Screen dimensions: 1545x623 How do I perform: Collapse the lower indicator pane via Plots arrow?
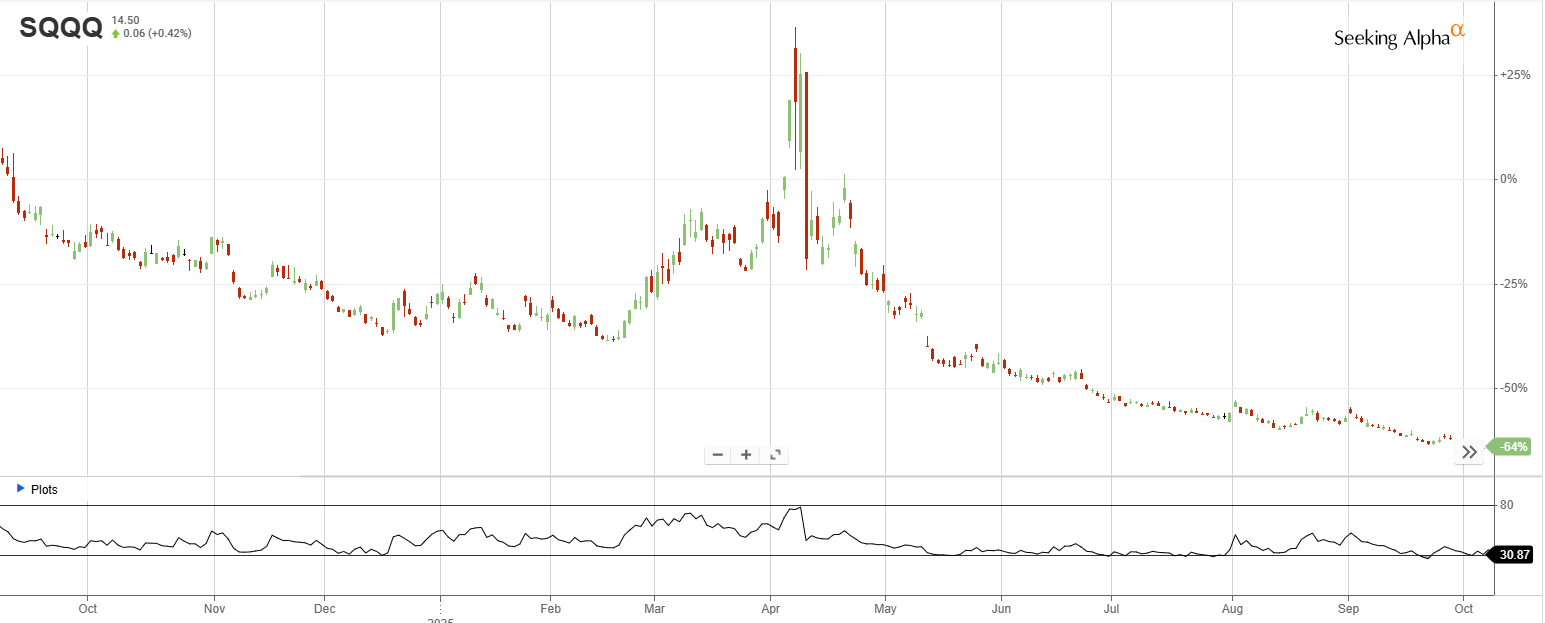coord(20,489)
